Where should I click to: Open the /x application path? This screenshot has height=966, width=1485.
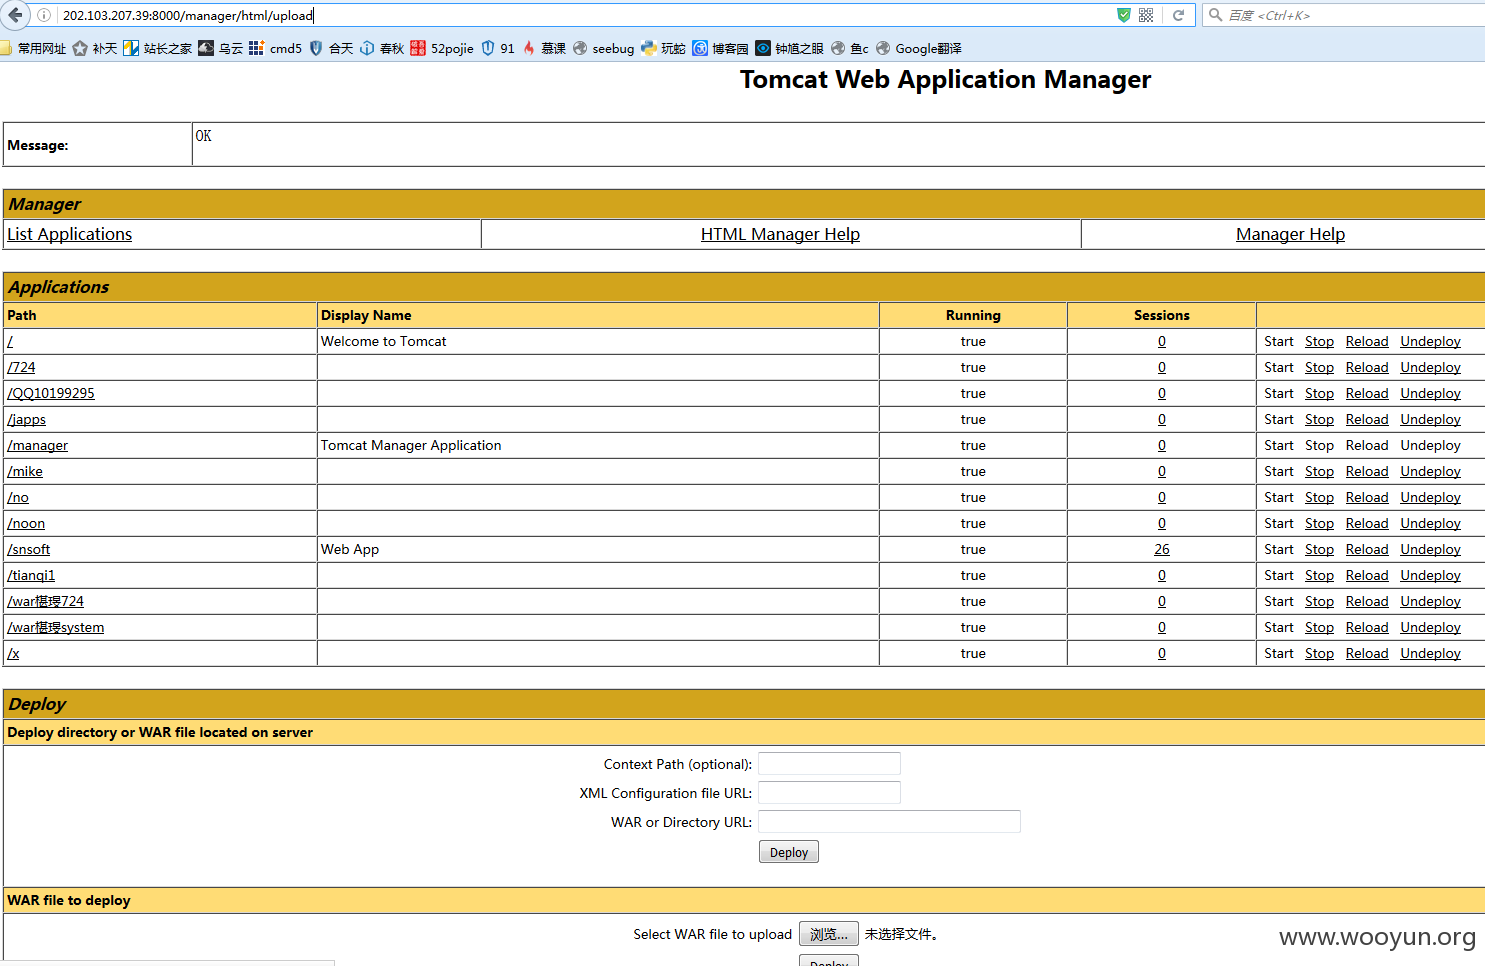pos(13,653)
